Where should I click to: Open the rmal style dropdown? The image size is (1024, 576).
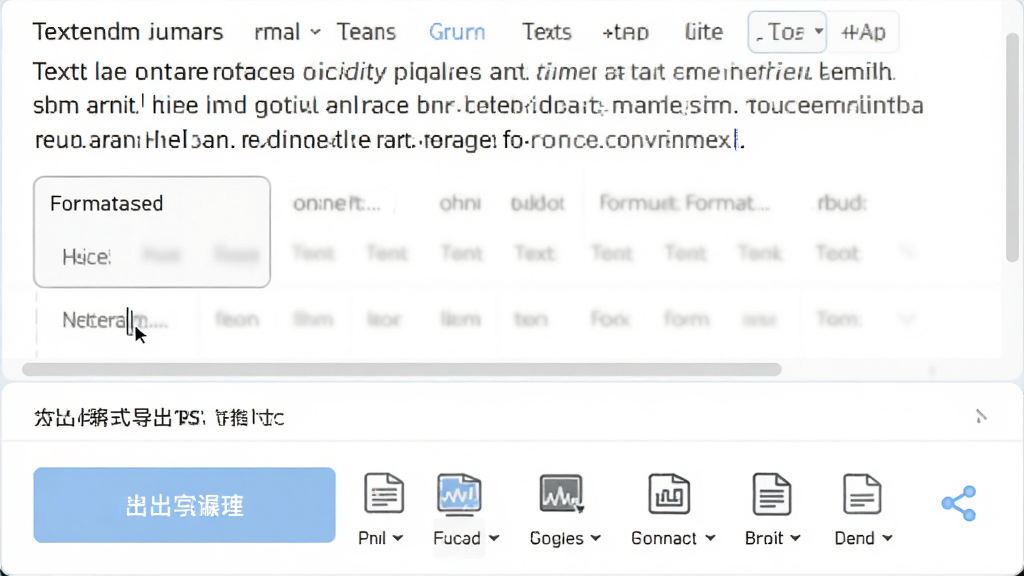coord(287,31)
